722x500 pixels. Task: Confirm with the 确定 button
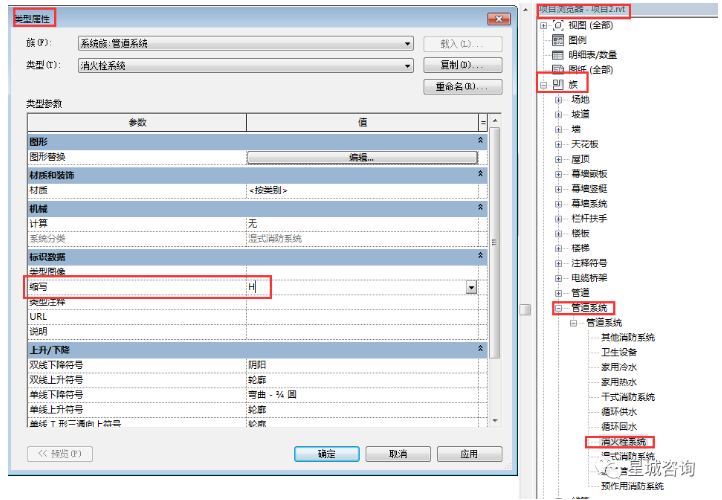[327, 454]
